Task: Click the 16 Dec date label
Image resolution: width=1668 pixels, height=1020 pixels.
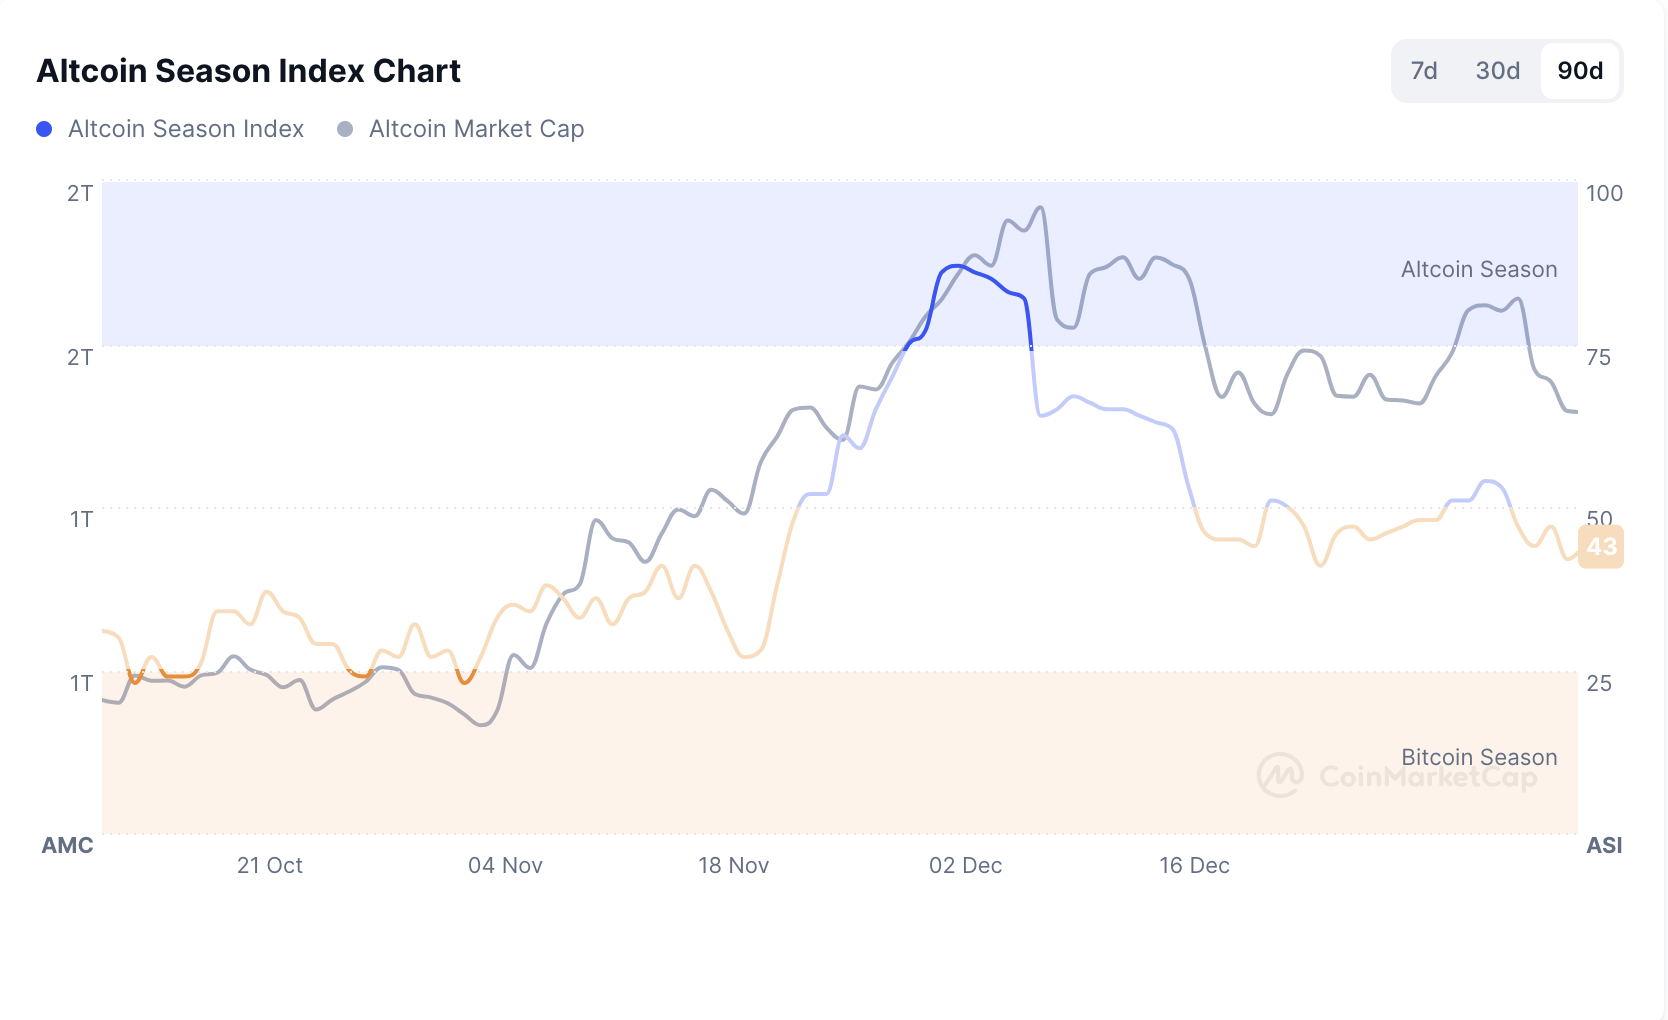Action: (x=1194, y=866)
